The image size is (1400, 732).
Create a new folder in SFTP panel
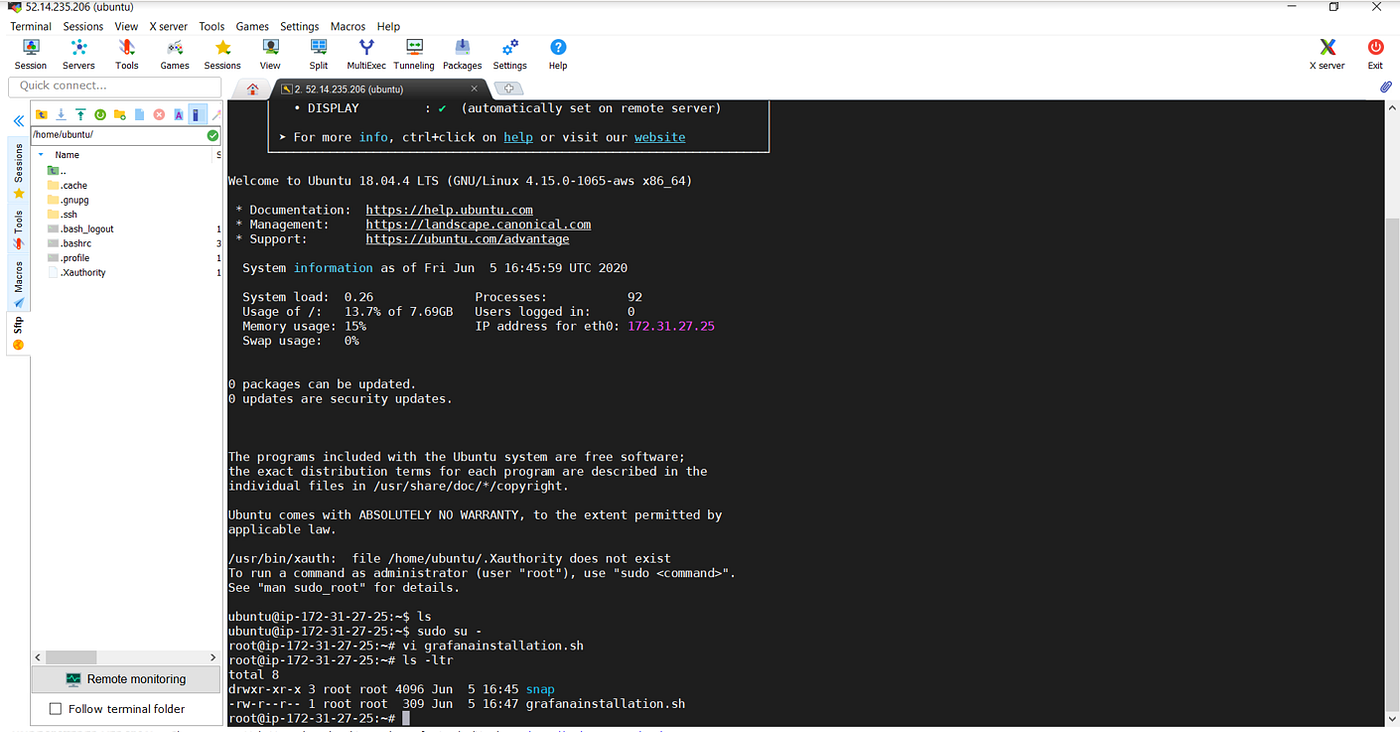[119, 114]
